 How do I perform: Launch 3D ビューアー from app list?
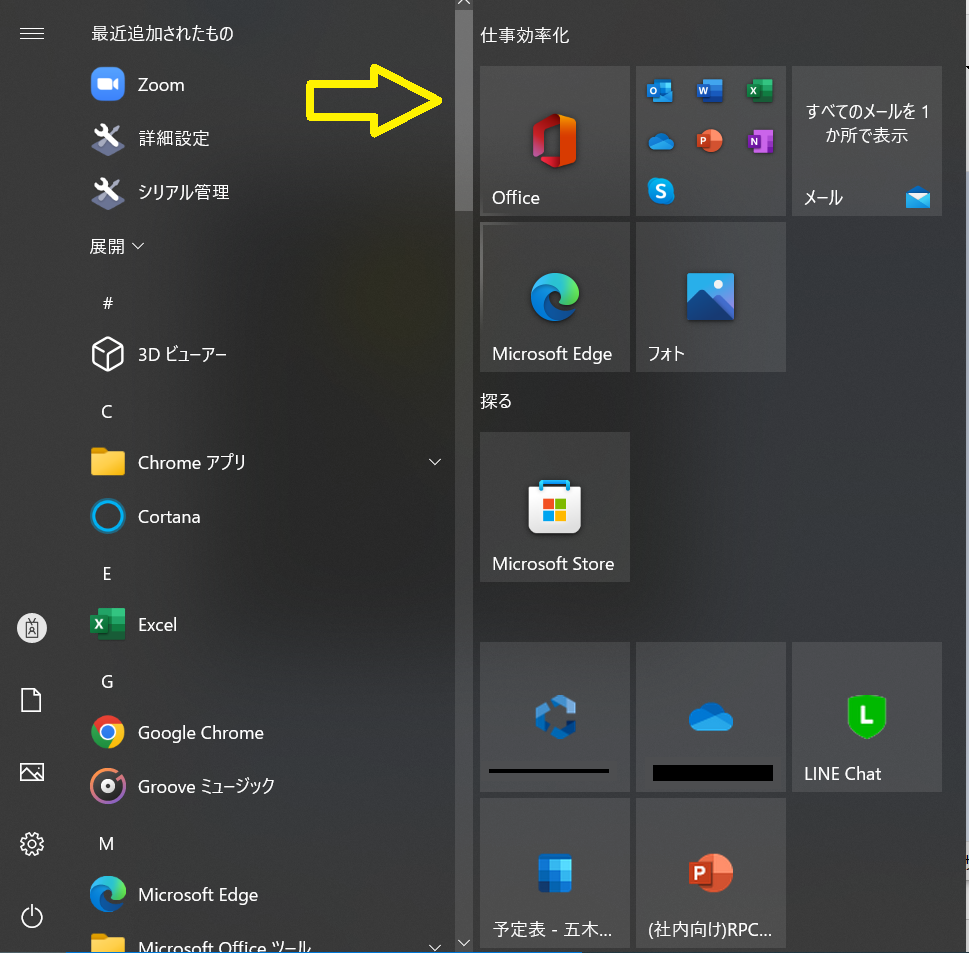(266, 354)
